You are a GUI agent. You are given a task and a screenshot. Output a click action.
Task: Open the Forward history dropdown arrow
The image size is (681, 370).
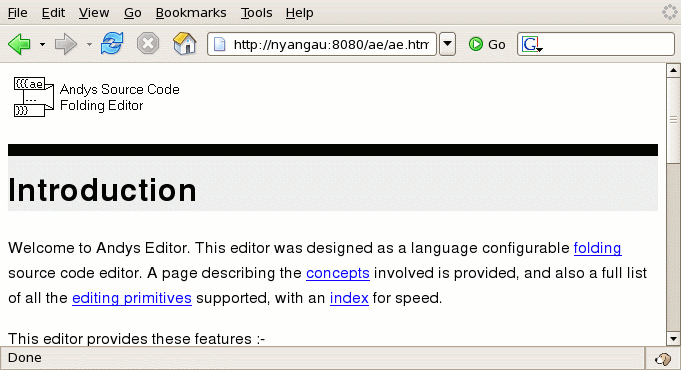[x=89, y=44]
